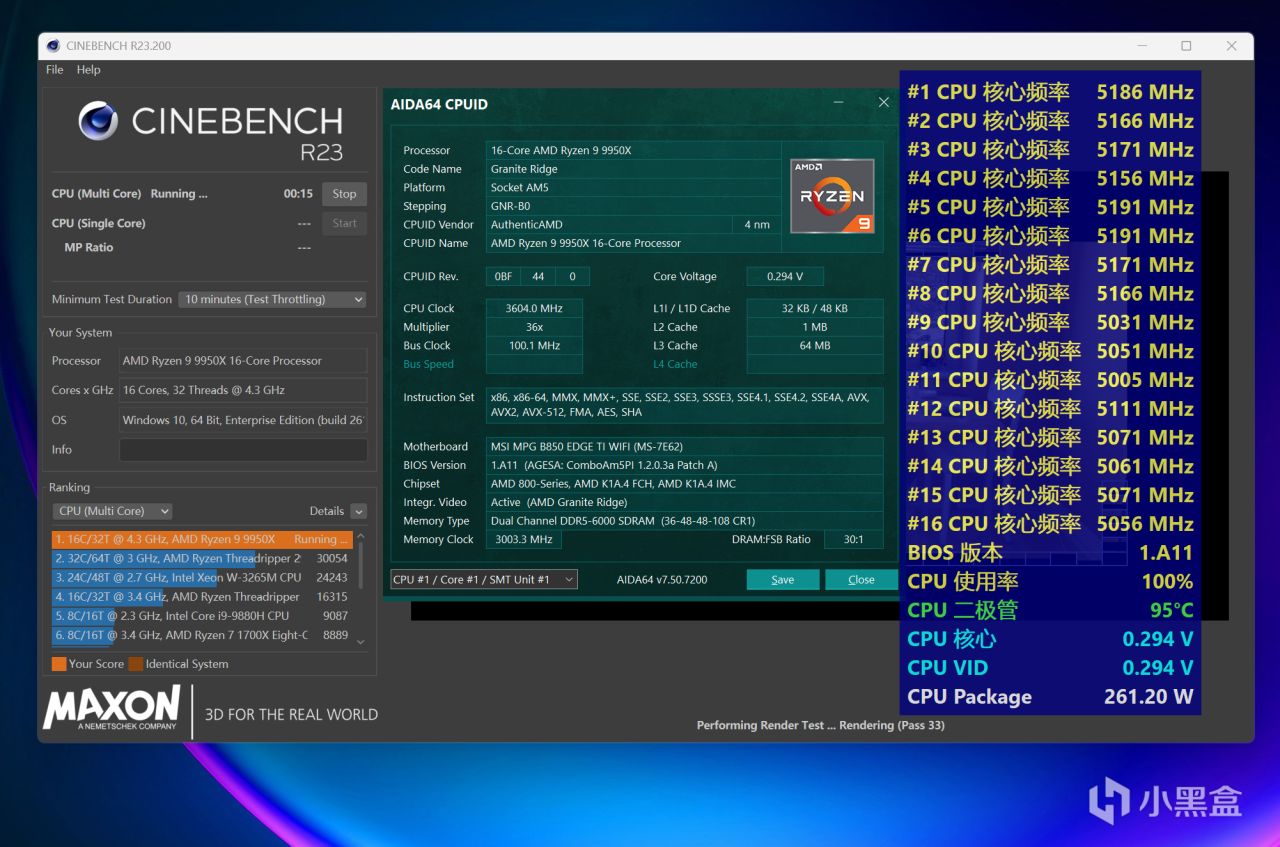Click the Close button in AIDA64 CPUID

(x=861, y=580)
